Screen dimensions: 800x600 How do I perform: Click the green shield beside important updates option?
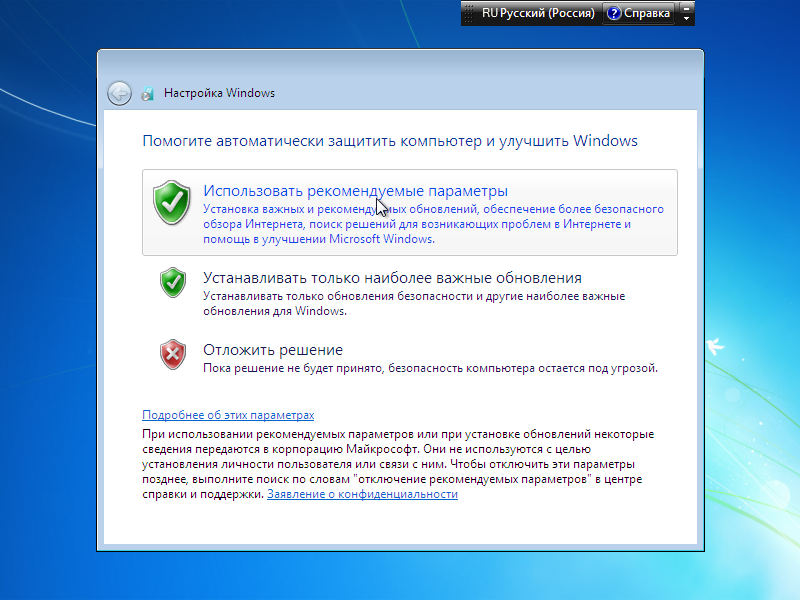173,282
